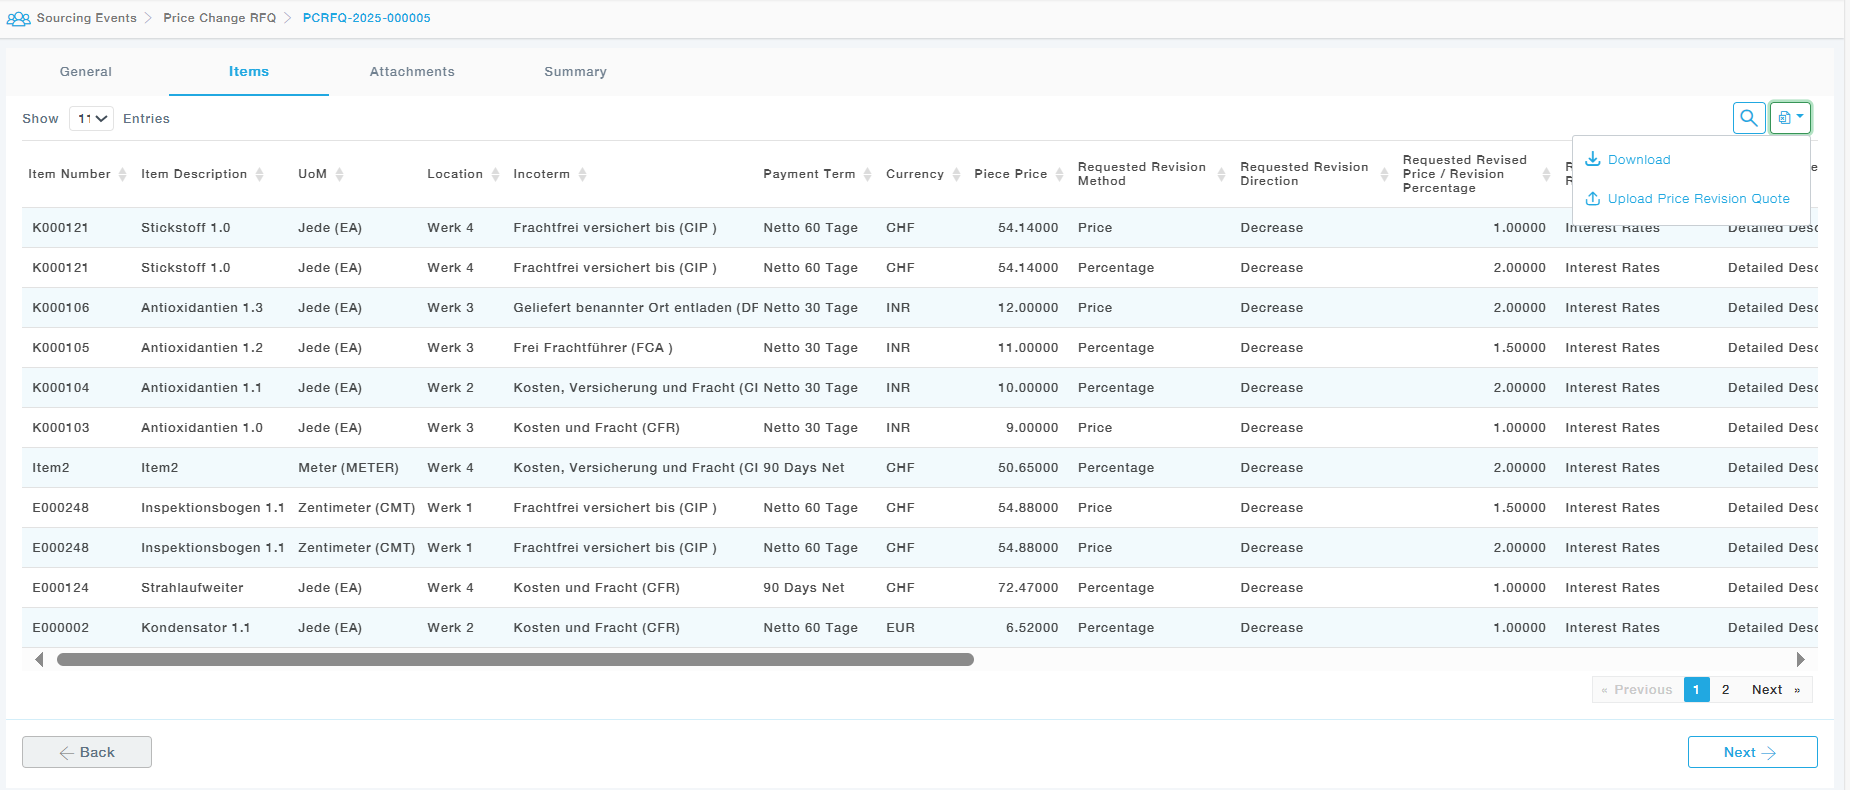Sort by Item Number column arrows
Screen dimensions: 1850x790
coord(122,175)
